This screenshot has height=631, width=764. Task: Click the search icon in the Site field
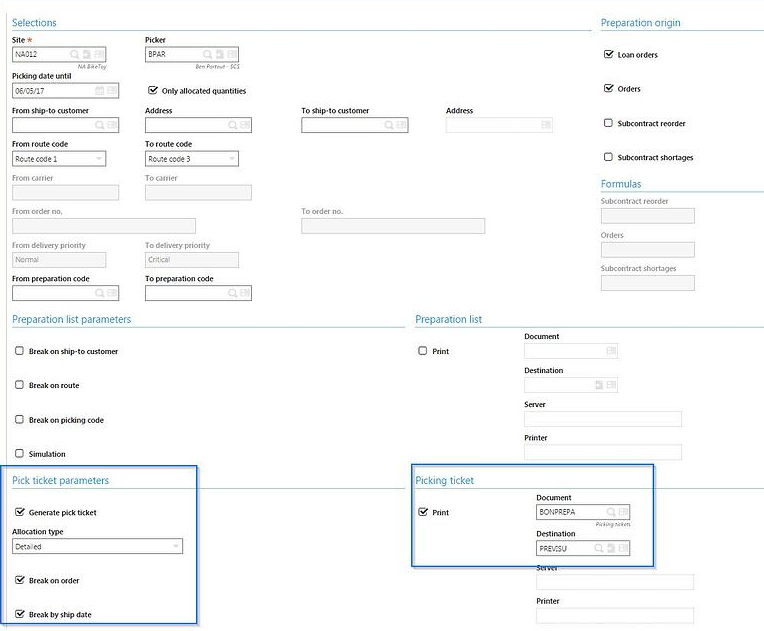tap(75, 55)
